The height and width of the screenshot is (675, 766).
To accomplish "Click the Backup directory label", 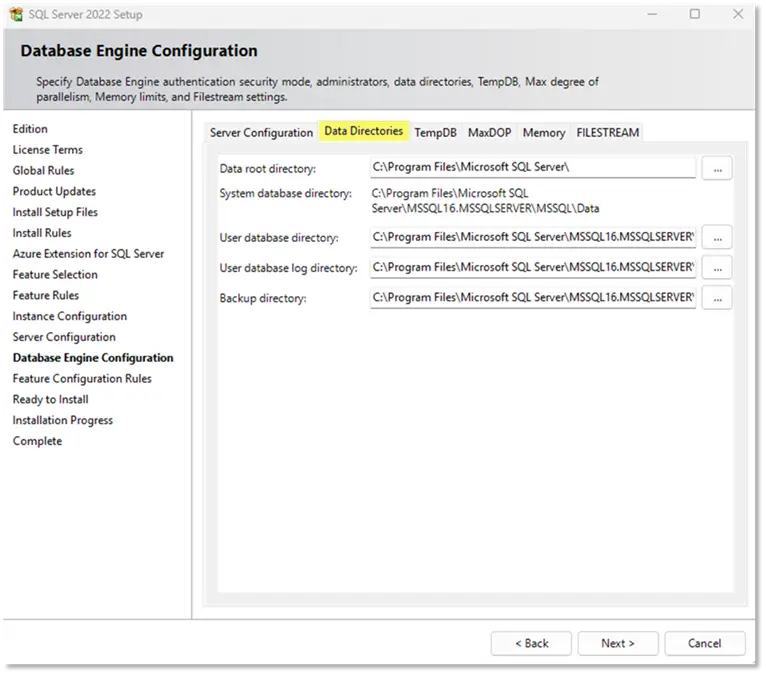I will (263, 299).
